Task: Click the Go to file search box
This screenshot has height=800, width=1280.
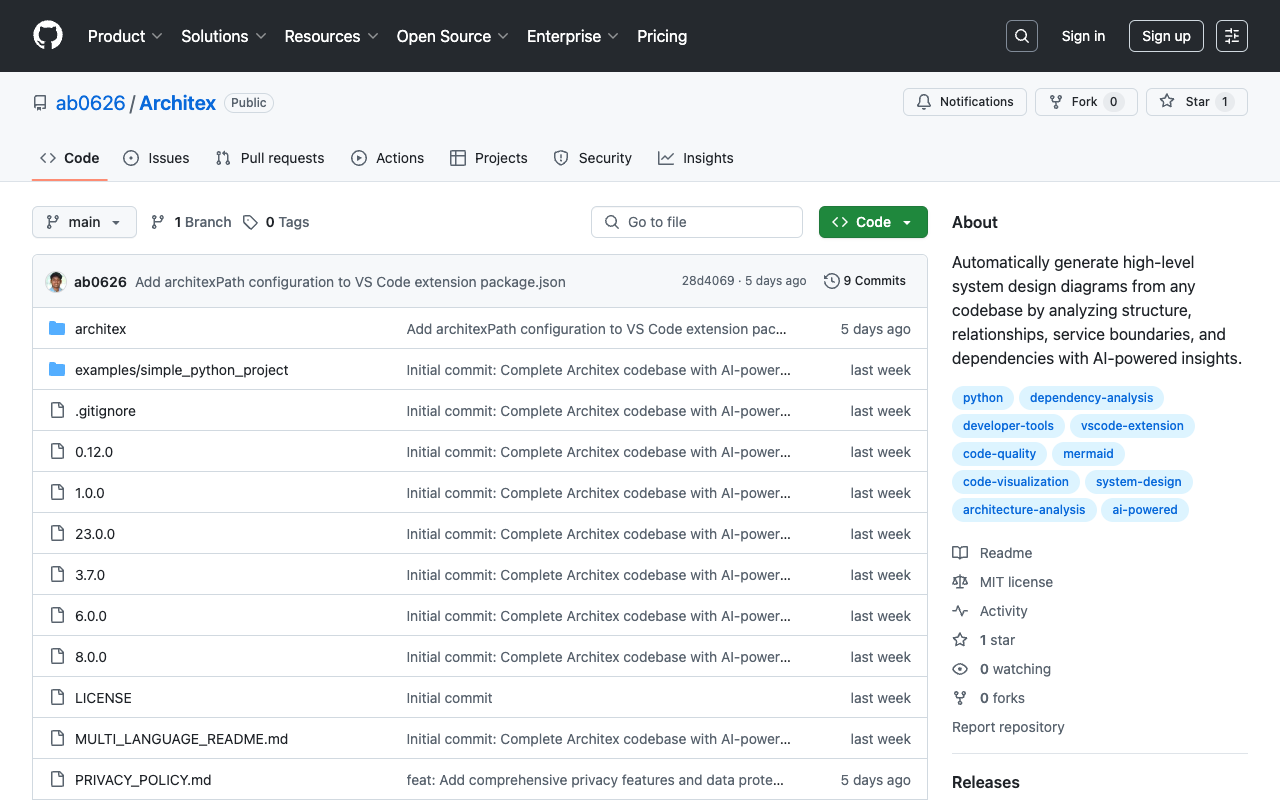Action: (x=696, y=221)
